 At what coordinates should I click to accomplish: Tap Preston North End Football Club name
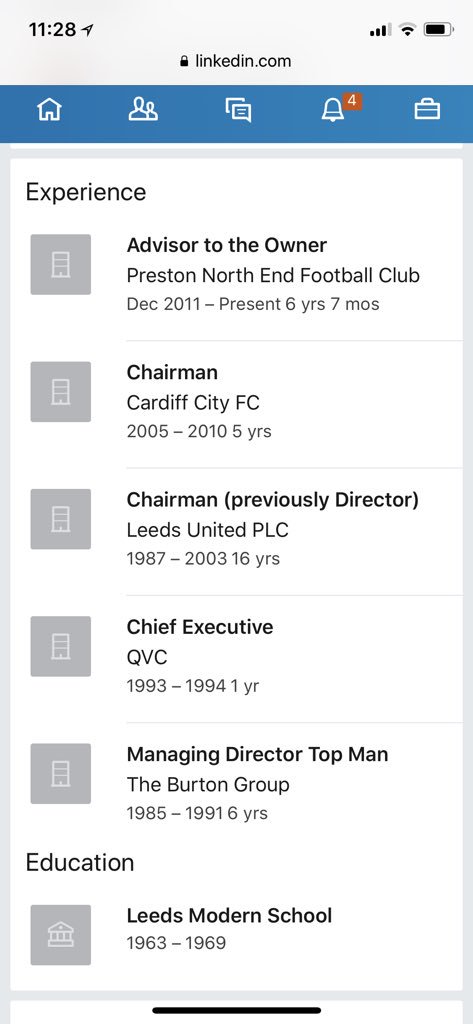[x=273, y=276]
